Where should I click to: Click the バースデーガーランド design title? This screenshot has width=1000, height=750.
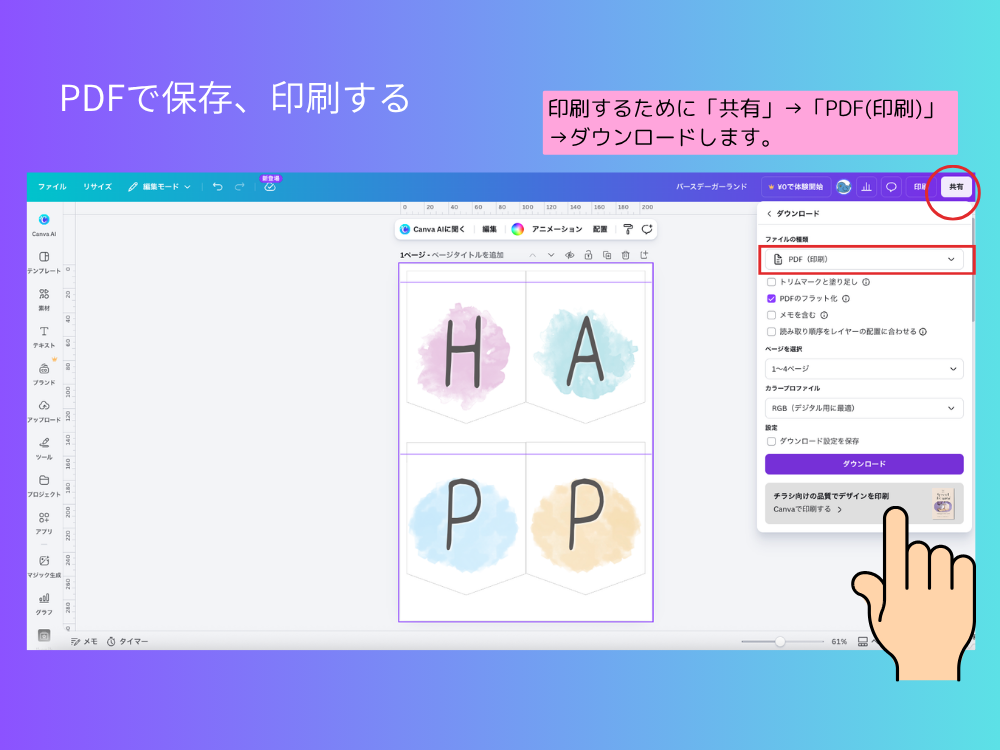point(711,187)
